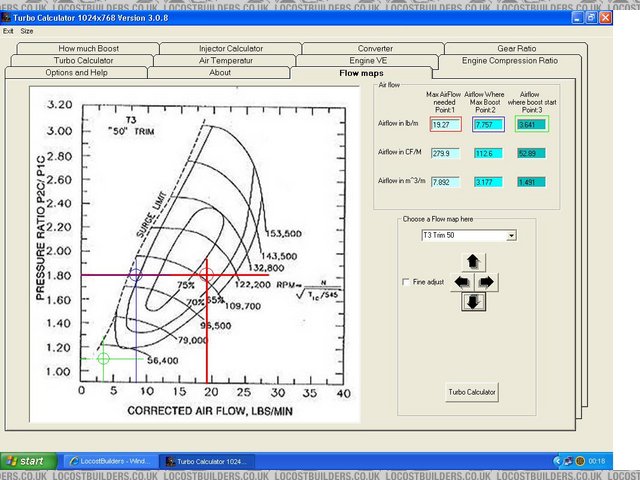
Task: Click the Windows start button
Action: tap(26, 461)
